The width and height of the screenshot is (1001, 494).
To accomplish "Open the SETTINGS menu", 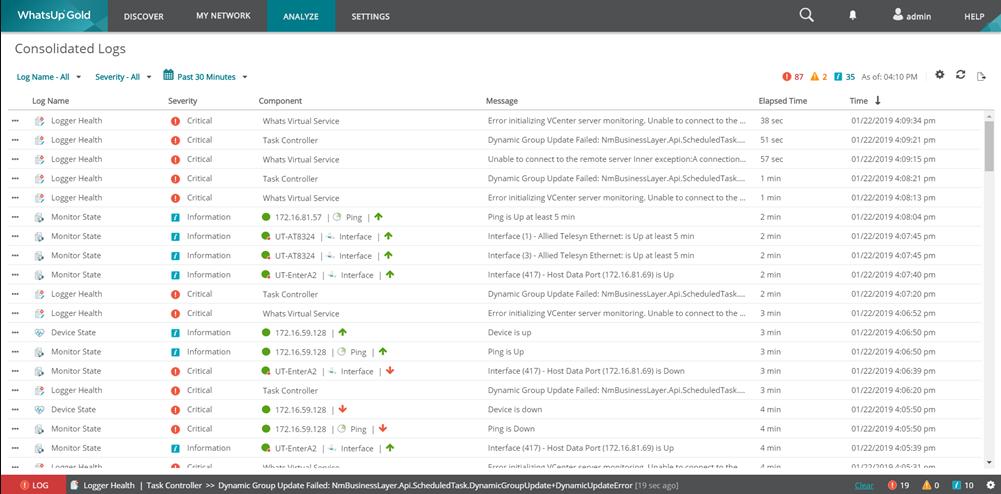I will (x=370, y=17).
